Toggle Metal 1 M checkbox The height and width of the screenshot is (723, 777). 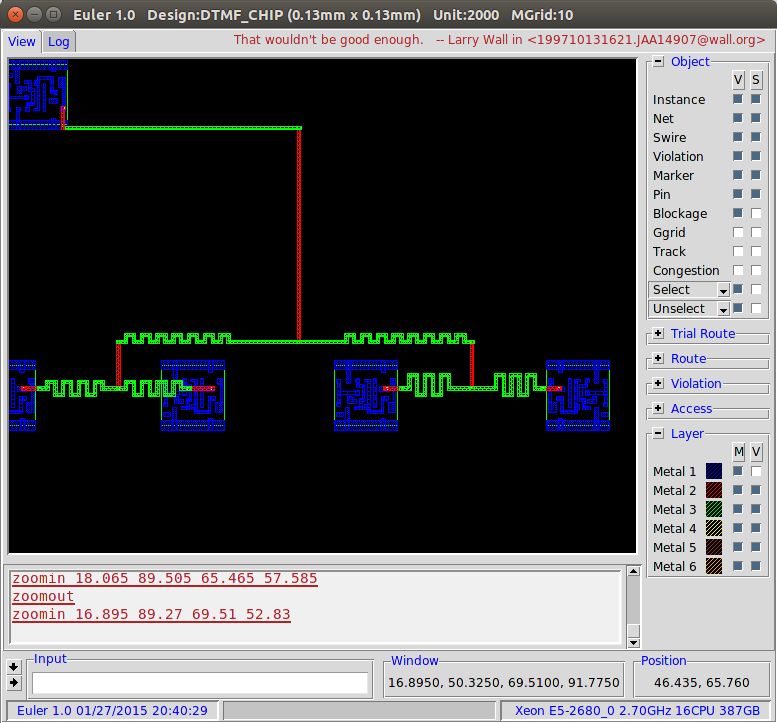[738, 471]
